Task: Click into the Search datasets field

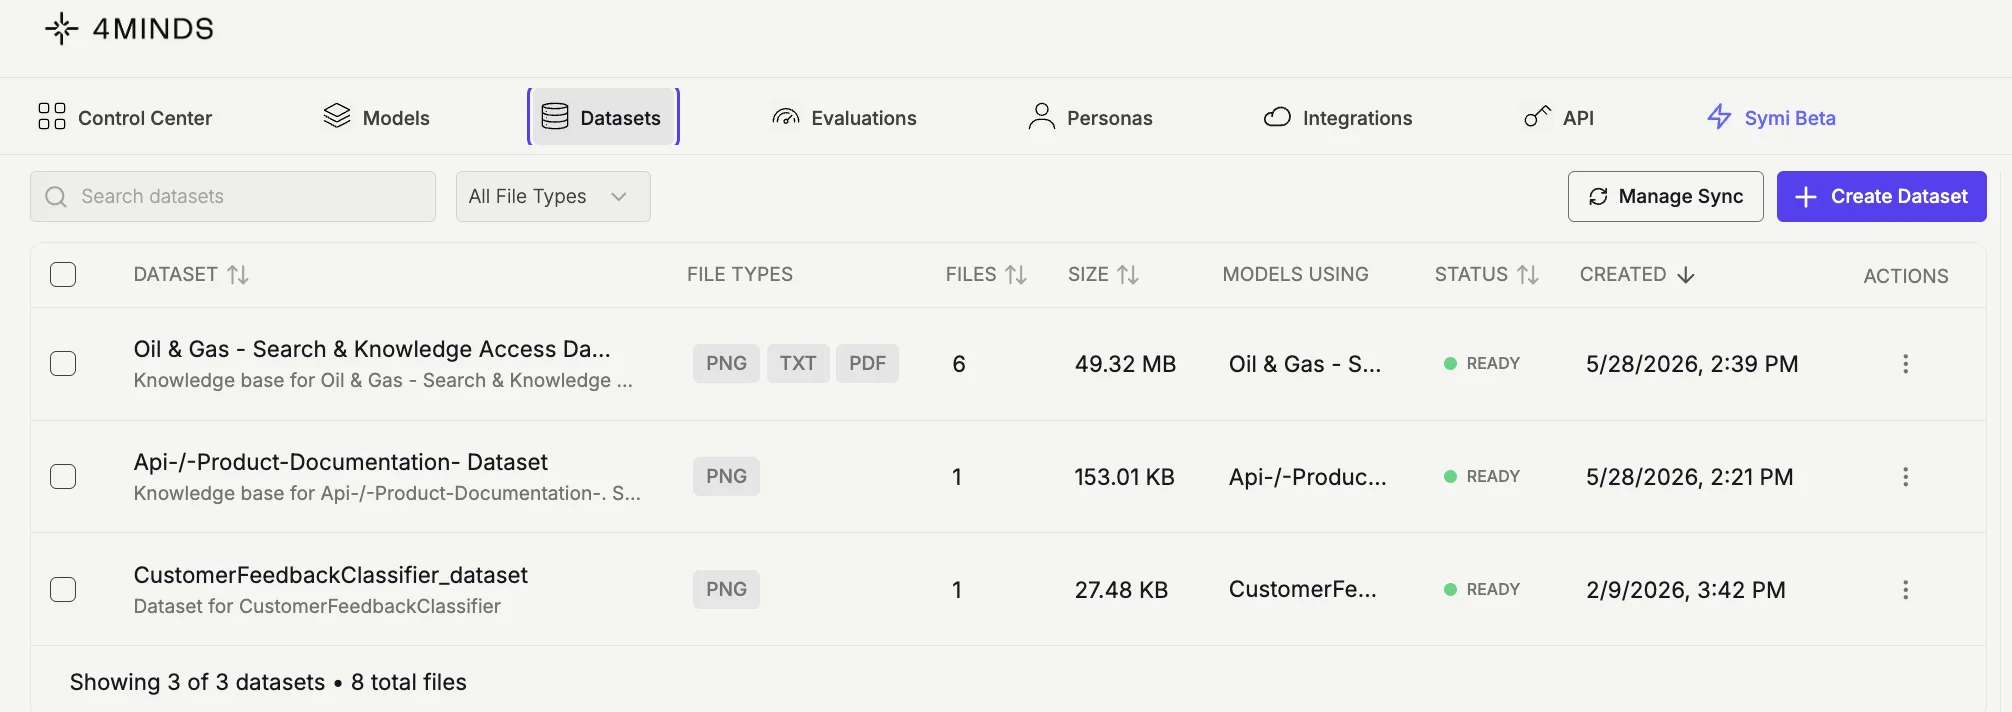Action: click(x=233, y=196)
